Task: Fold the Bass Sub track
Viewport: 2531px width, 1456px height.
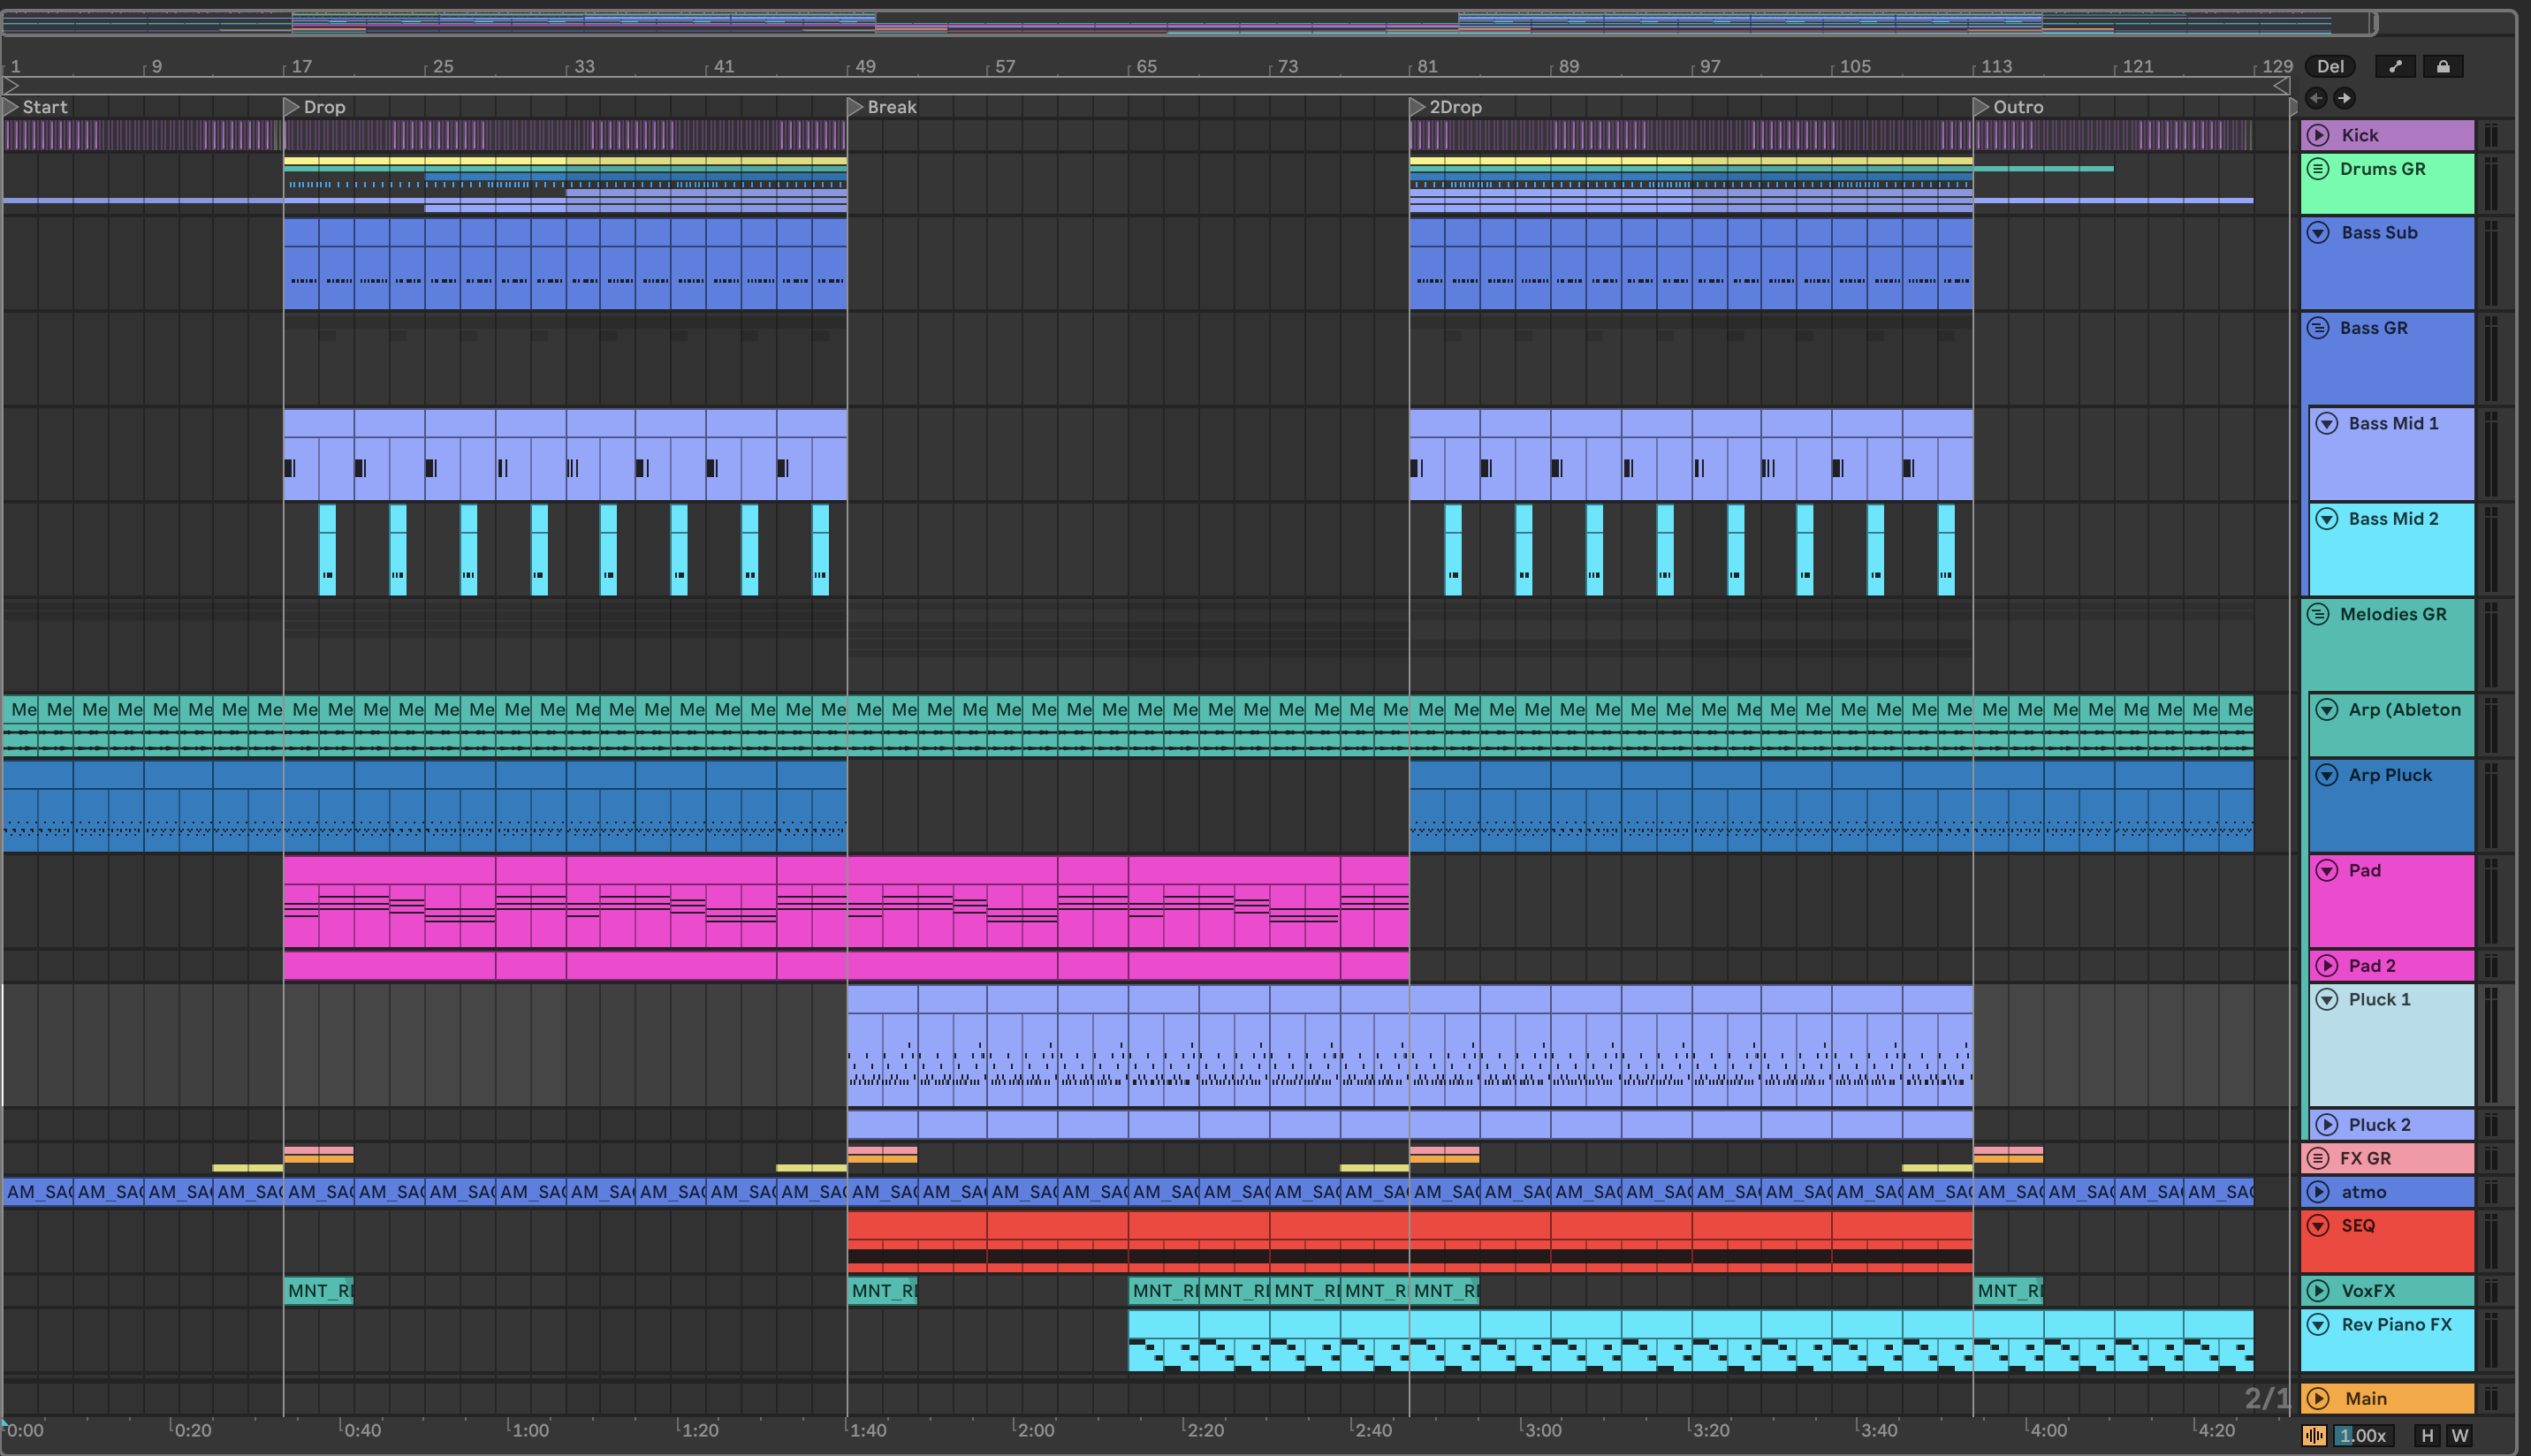Action: pos(2319,233)
